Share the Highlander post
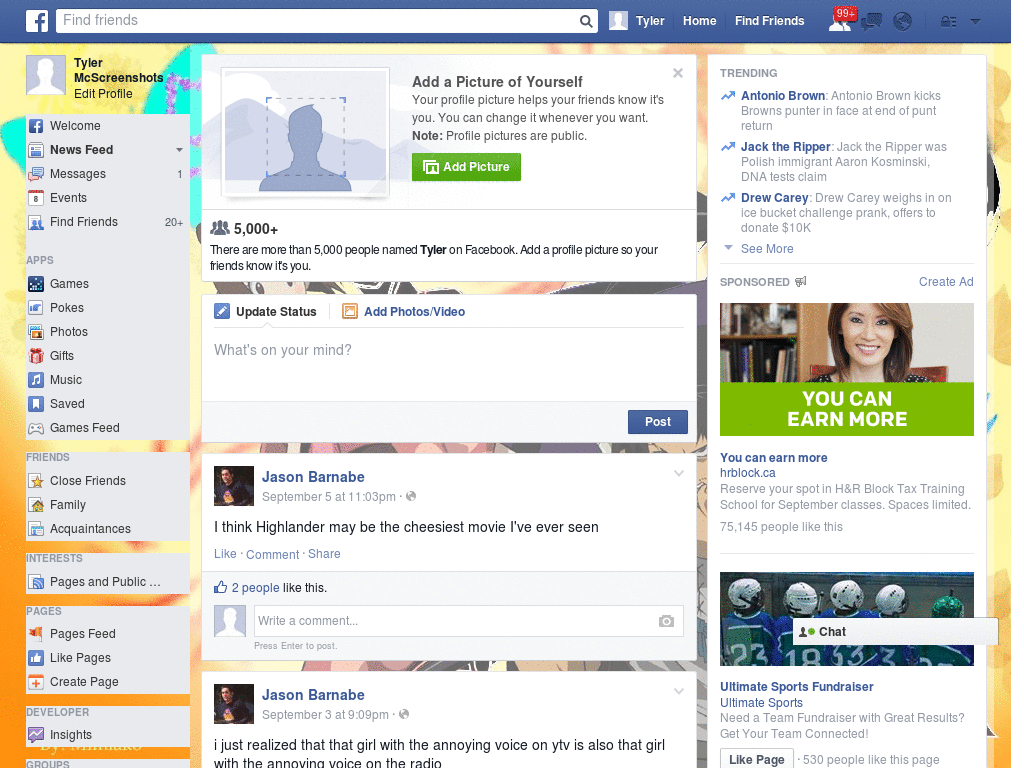The width and height of the screenshot is (1024, 768). (x=324, y=554)
